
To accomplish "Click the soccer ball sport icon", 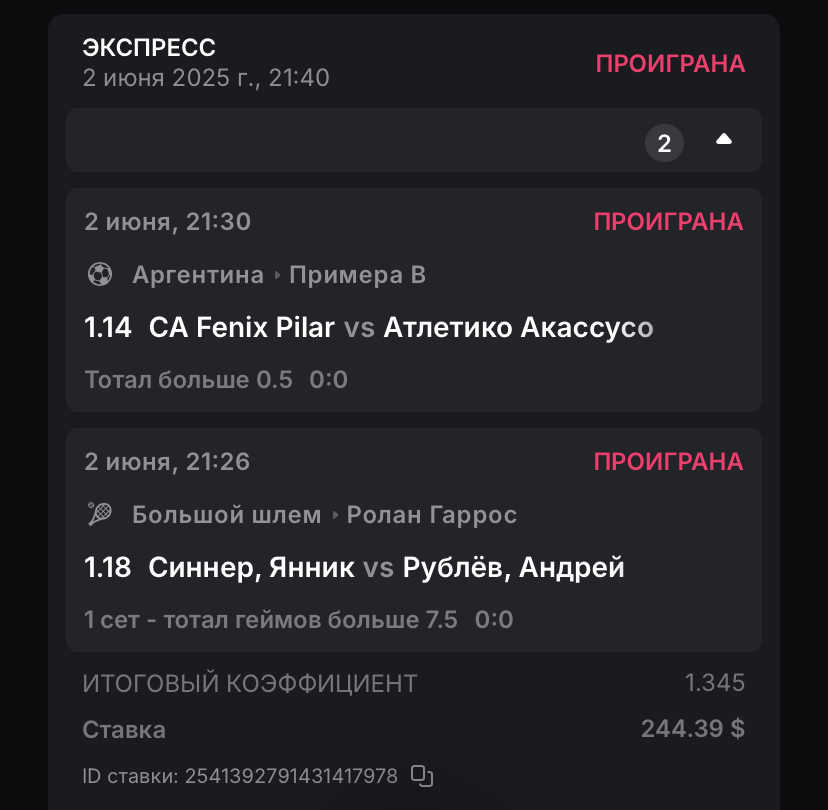I will 100,274.
